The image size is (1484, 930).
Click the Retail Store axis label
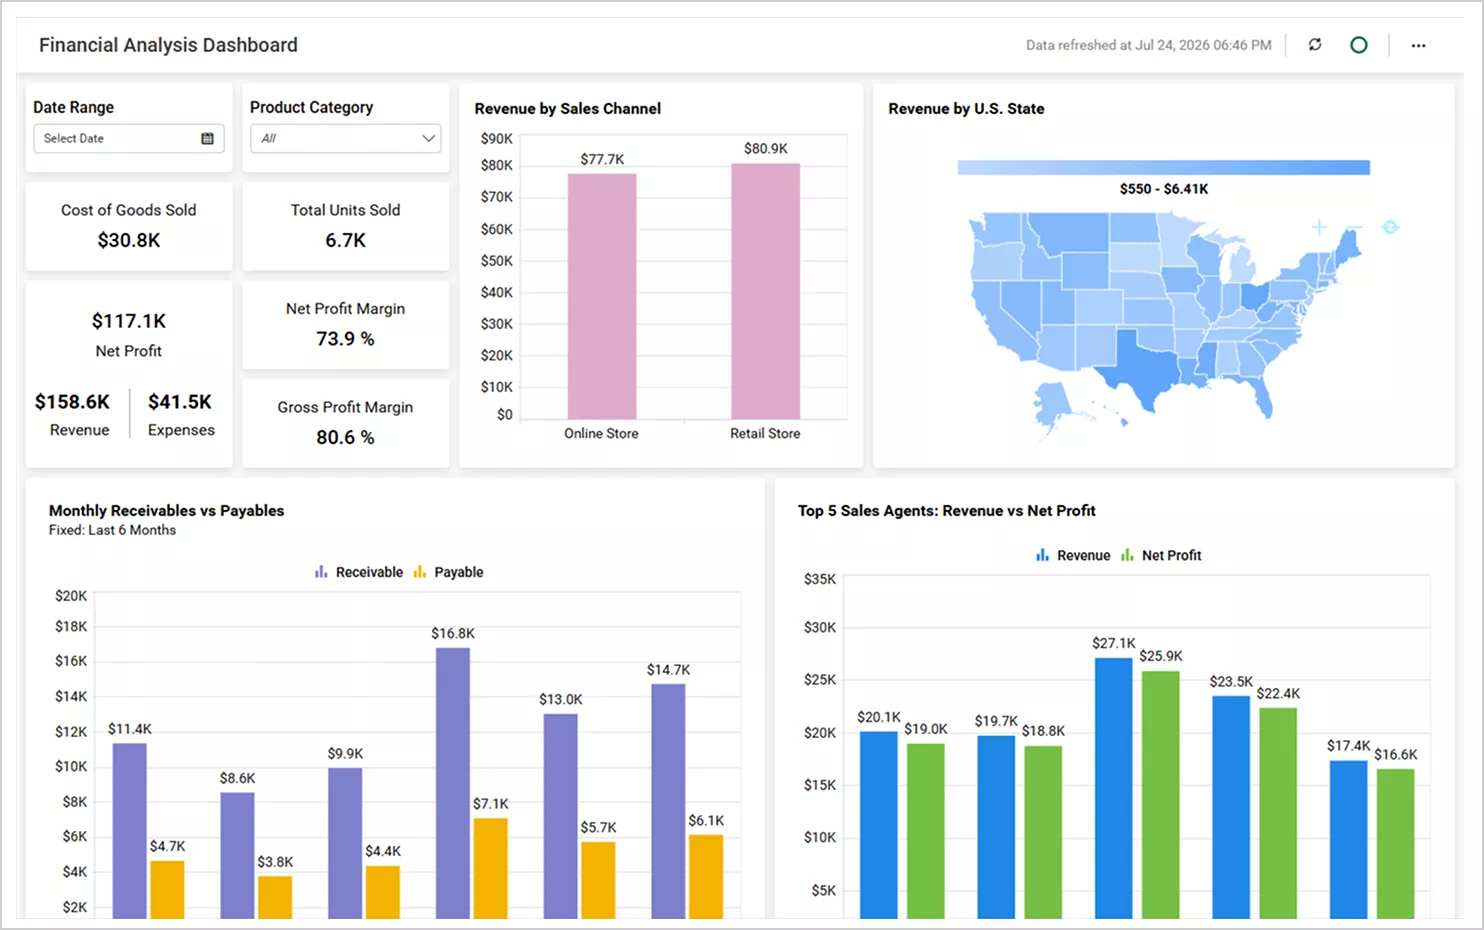[765, 433]
